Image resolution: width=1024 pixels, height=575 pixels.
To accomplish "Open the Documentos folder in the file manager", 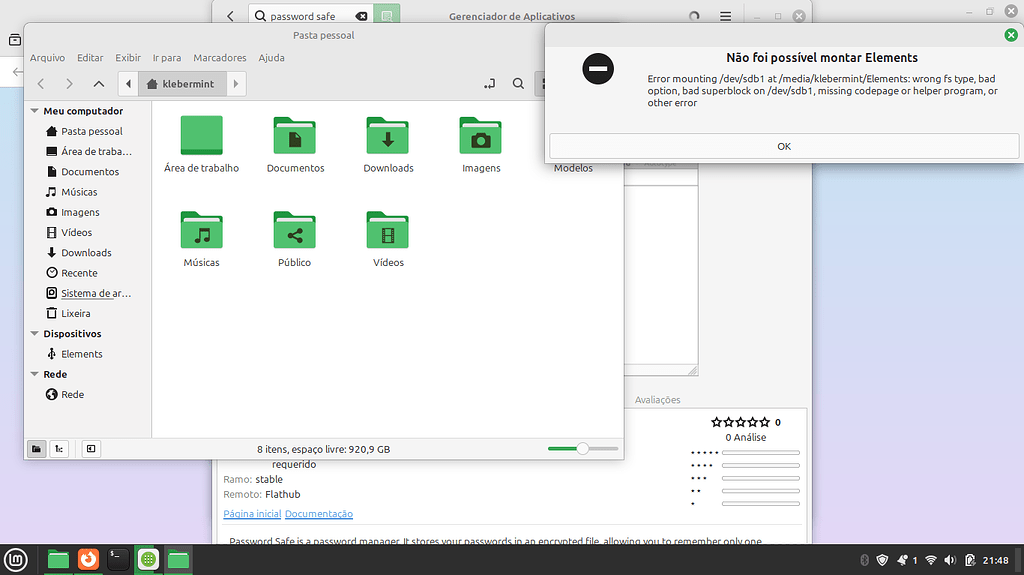I will tap(295, 137).
